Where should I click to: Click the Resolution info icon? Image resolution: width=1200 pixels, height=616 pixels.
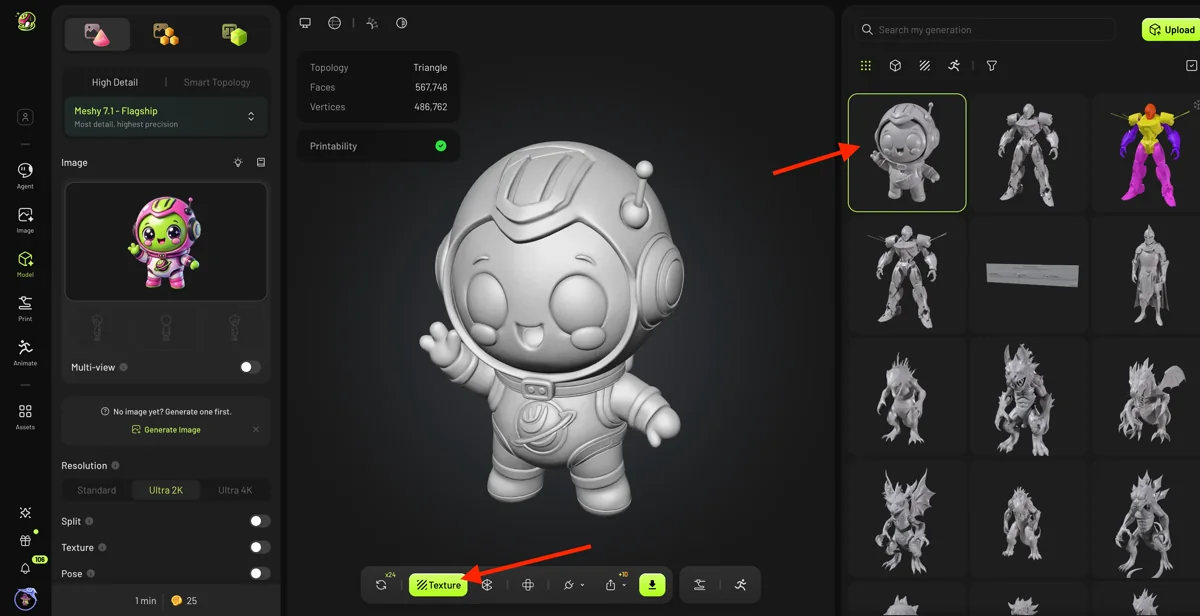[115, 466]
